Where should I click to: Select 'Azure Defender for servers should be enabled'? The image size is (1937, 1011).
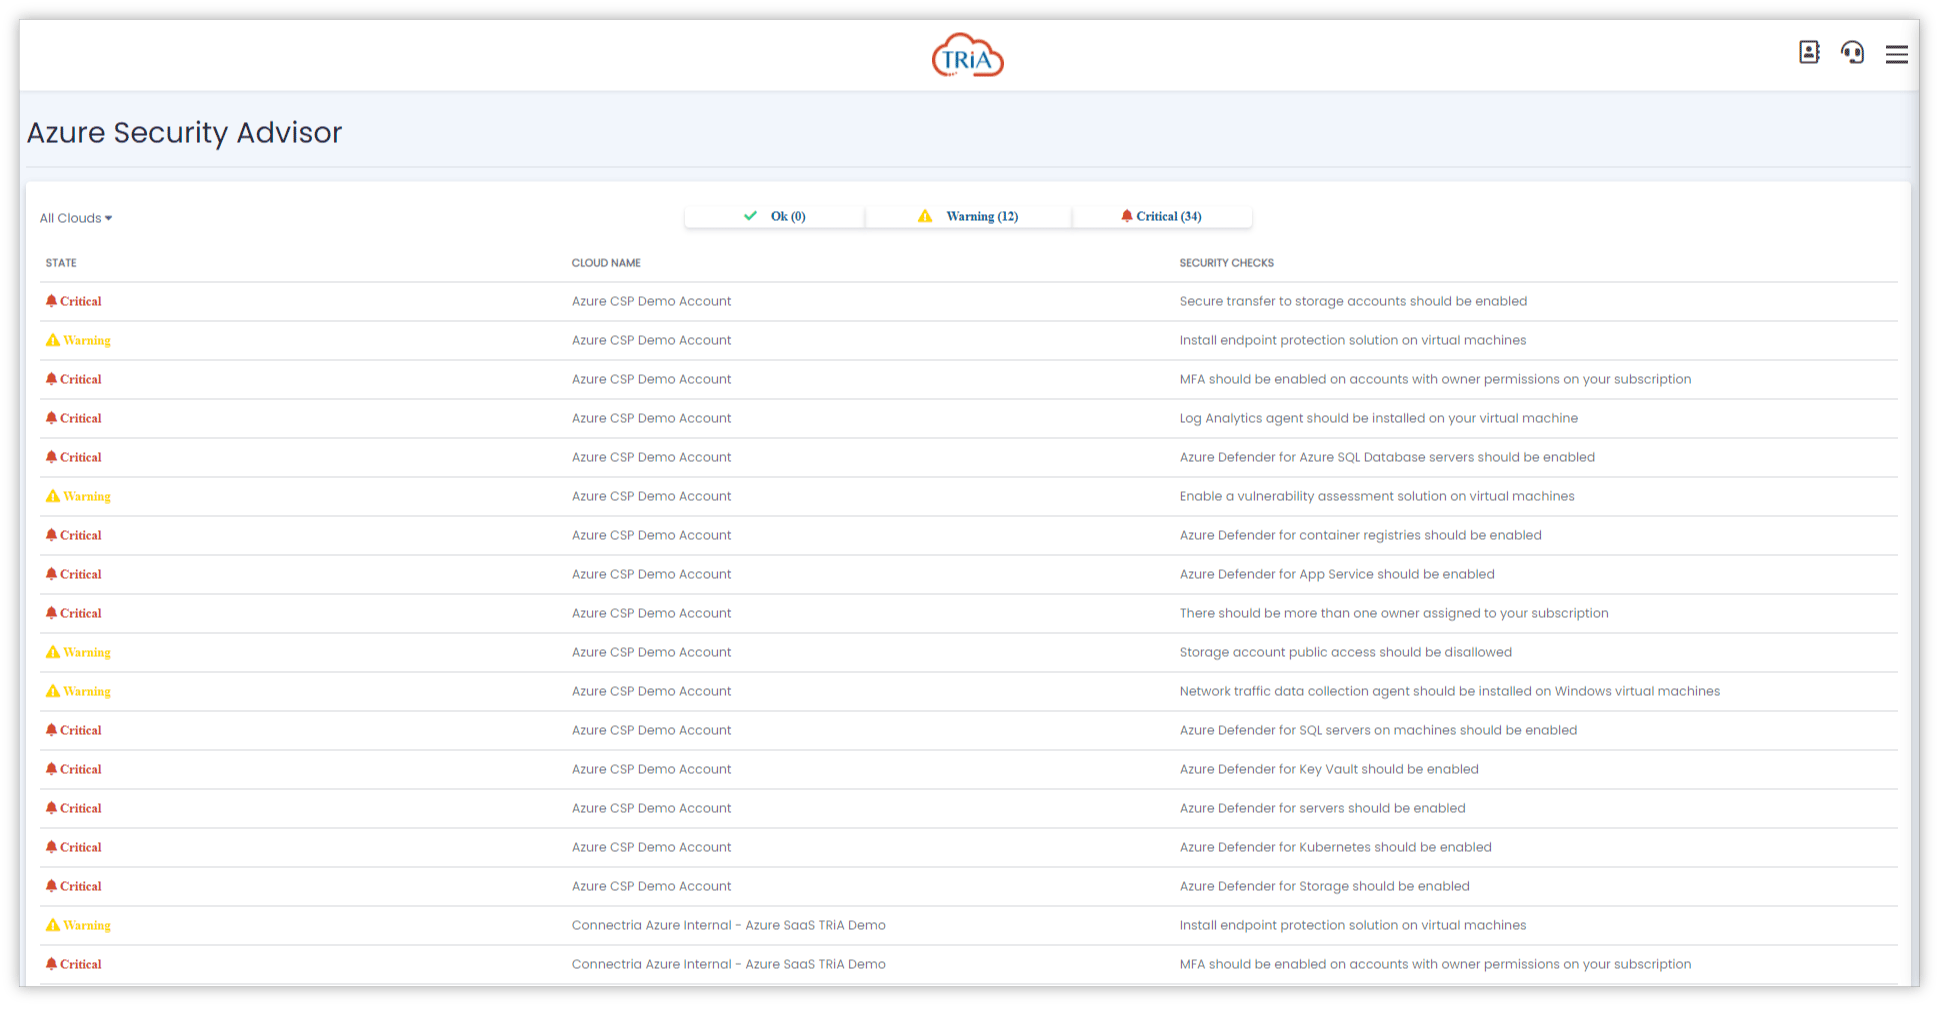[x=1322, y=808]
